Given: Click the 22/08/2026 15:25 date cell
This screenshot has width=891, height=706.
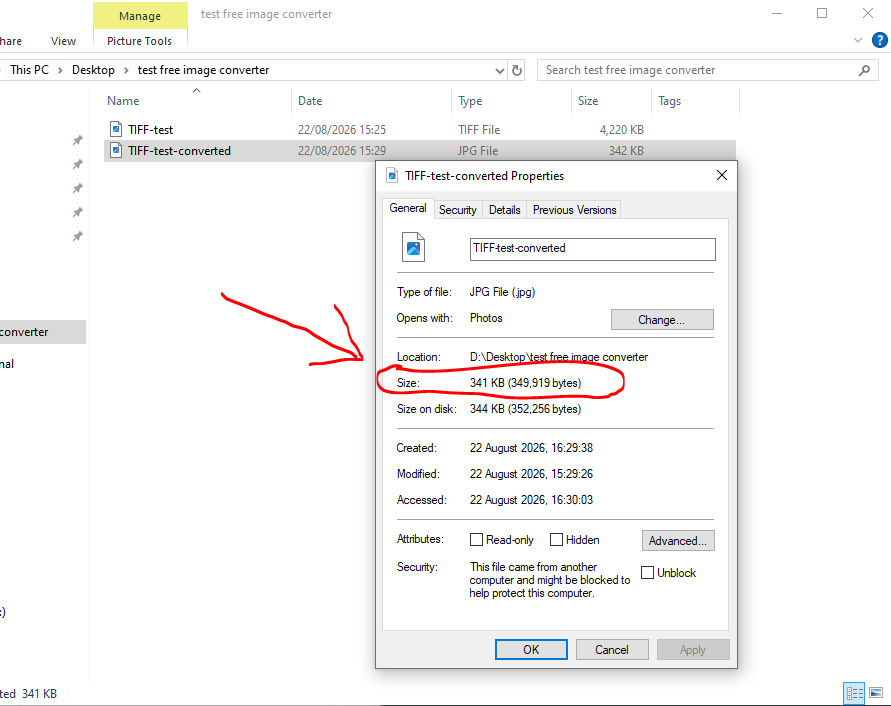Looking at the screenshot, I should (x=342, y=130).
